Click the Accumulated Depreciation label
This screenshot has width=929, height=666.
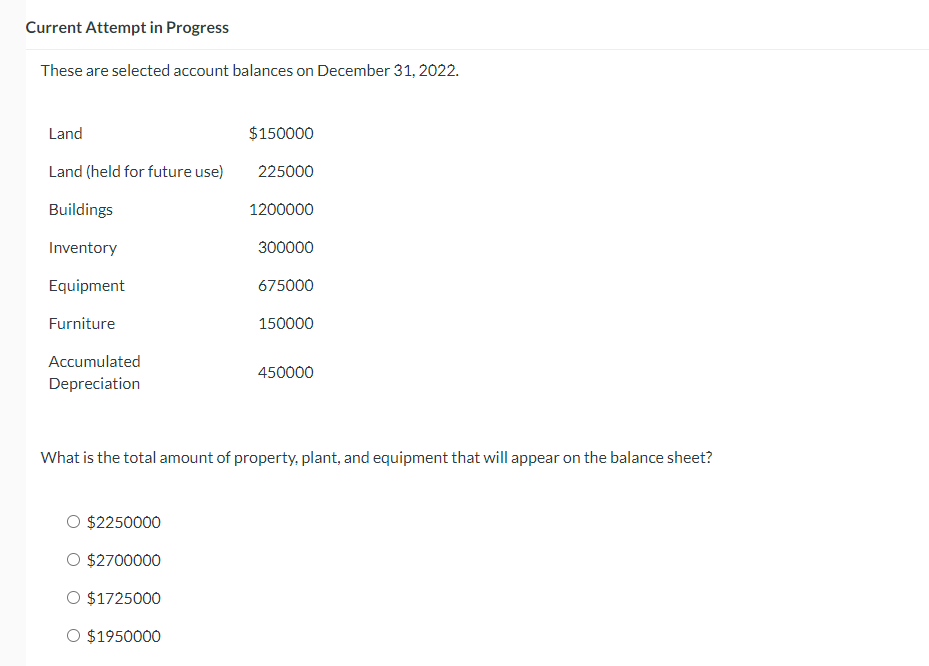pos(94,372)
